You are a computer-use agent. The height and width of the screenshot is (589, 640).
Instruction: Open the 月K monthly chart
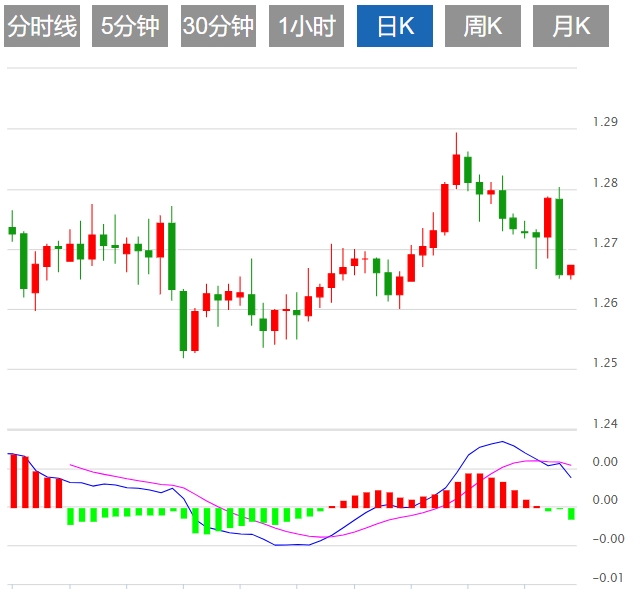[x=570, y=27]
